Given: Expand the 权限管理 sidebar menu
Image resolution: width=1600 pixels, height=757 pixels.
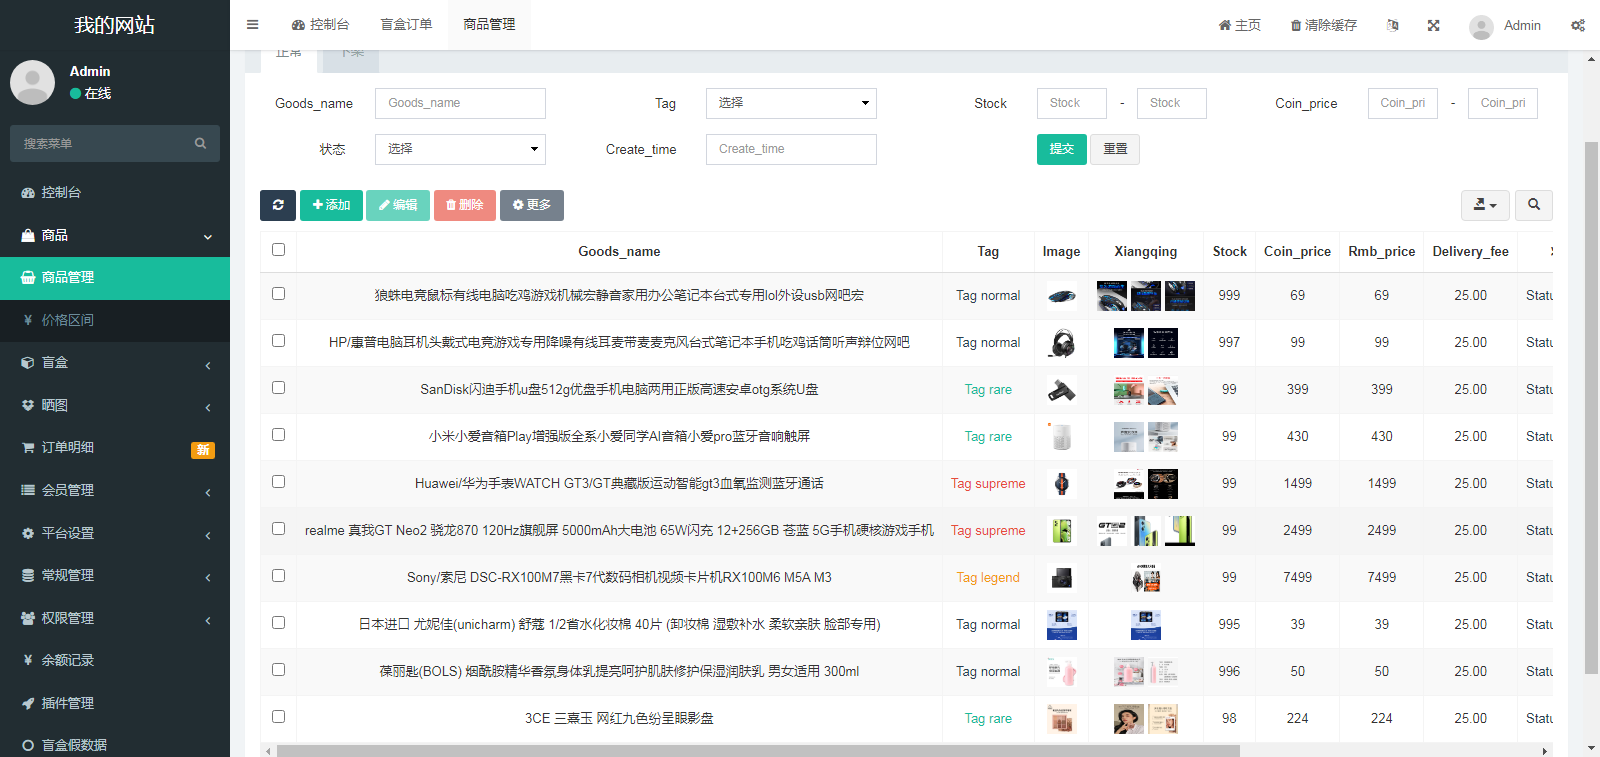Looking at the screenshot, I should [115, 618].
